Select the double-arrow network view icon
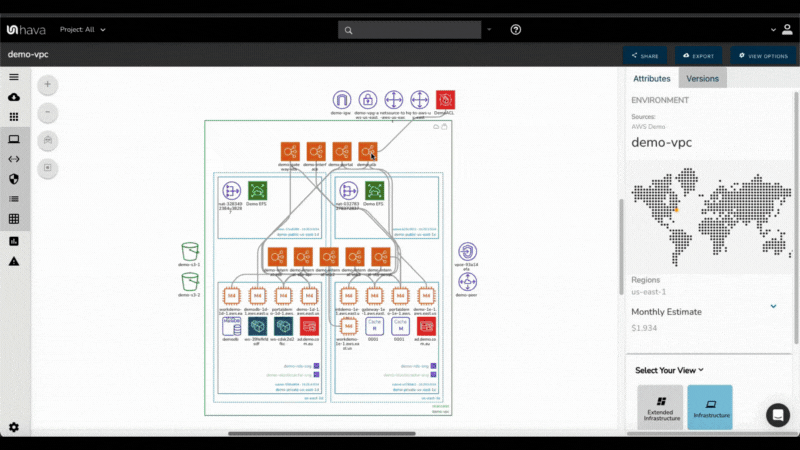This screenshot has height=450, width=800. click(x=14, y=159)
